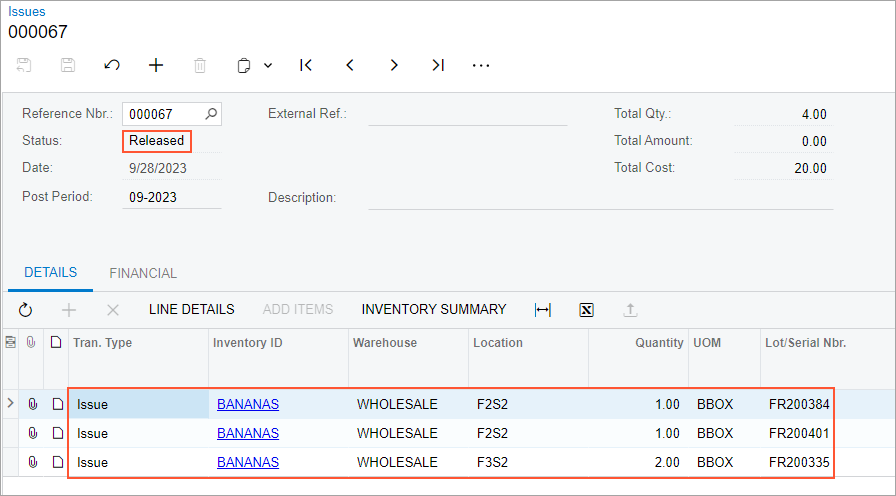
Task: Click the Undo icon in the toolbar
Action: pos(112,65)
